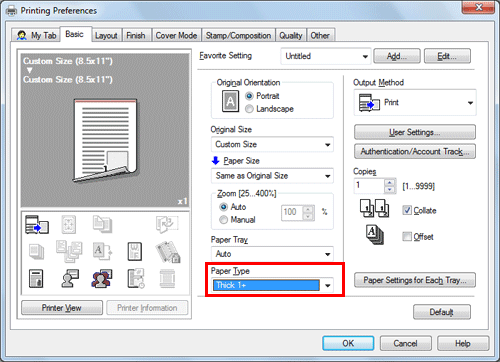Image resolution: width=500 pixels, height=362 pixels.
Task: Click the [1...9999] copies range text
Action: pos(418,186)
